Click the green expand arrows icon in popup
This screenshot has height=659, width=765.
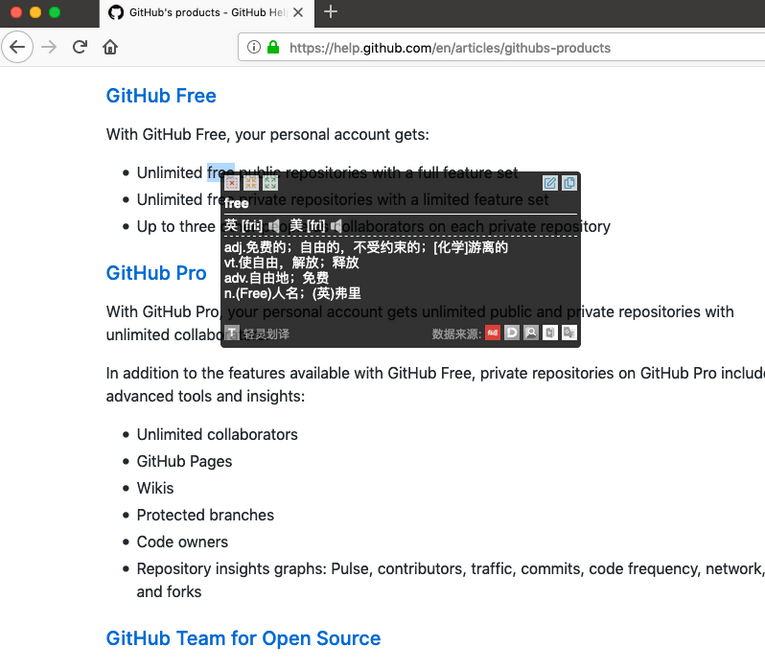click(x=270, y=183)
